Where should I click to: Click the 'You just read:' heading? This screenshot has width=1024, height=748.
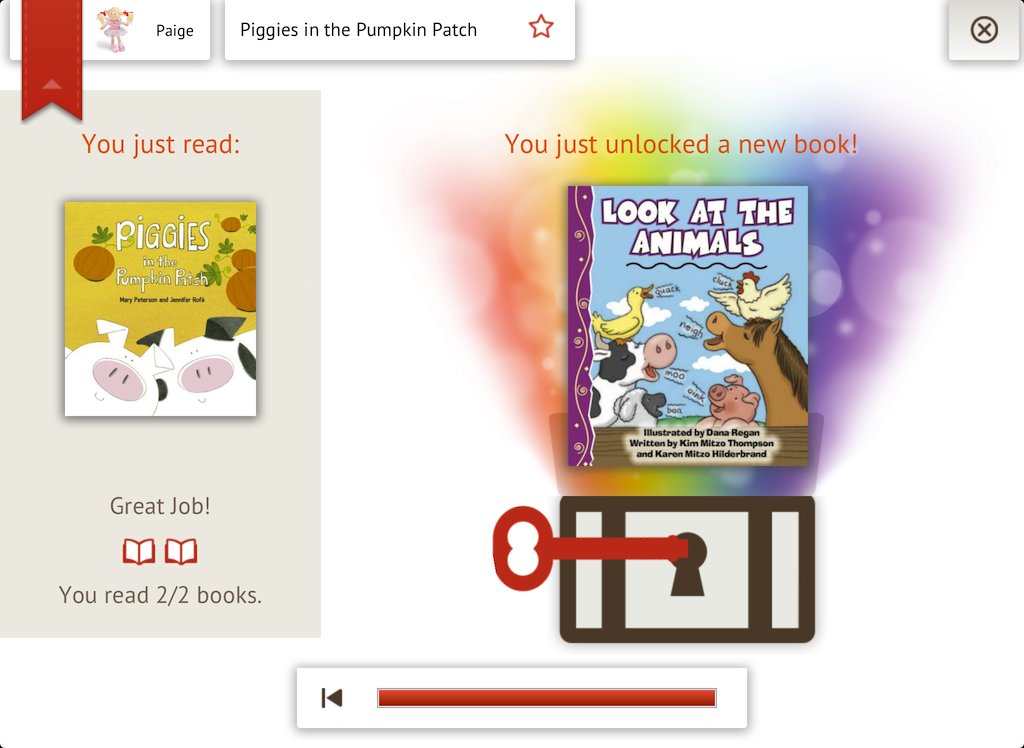click(x=161, y=144)
